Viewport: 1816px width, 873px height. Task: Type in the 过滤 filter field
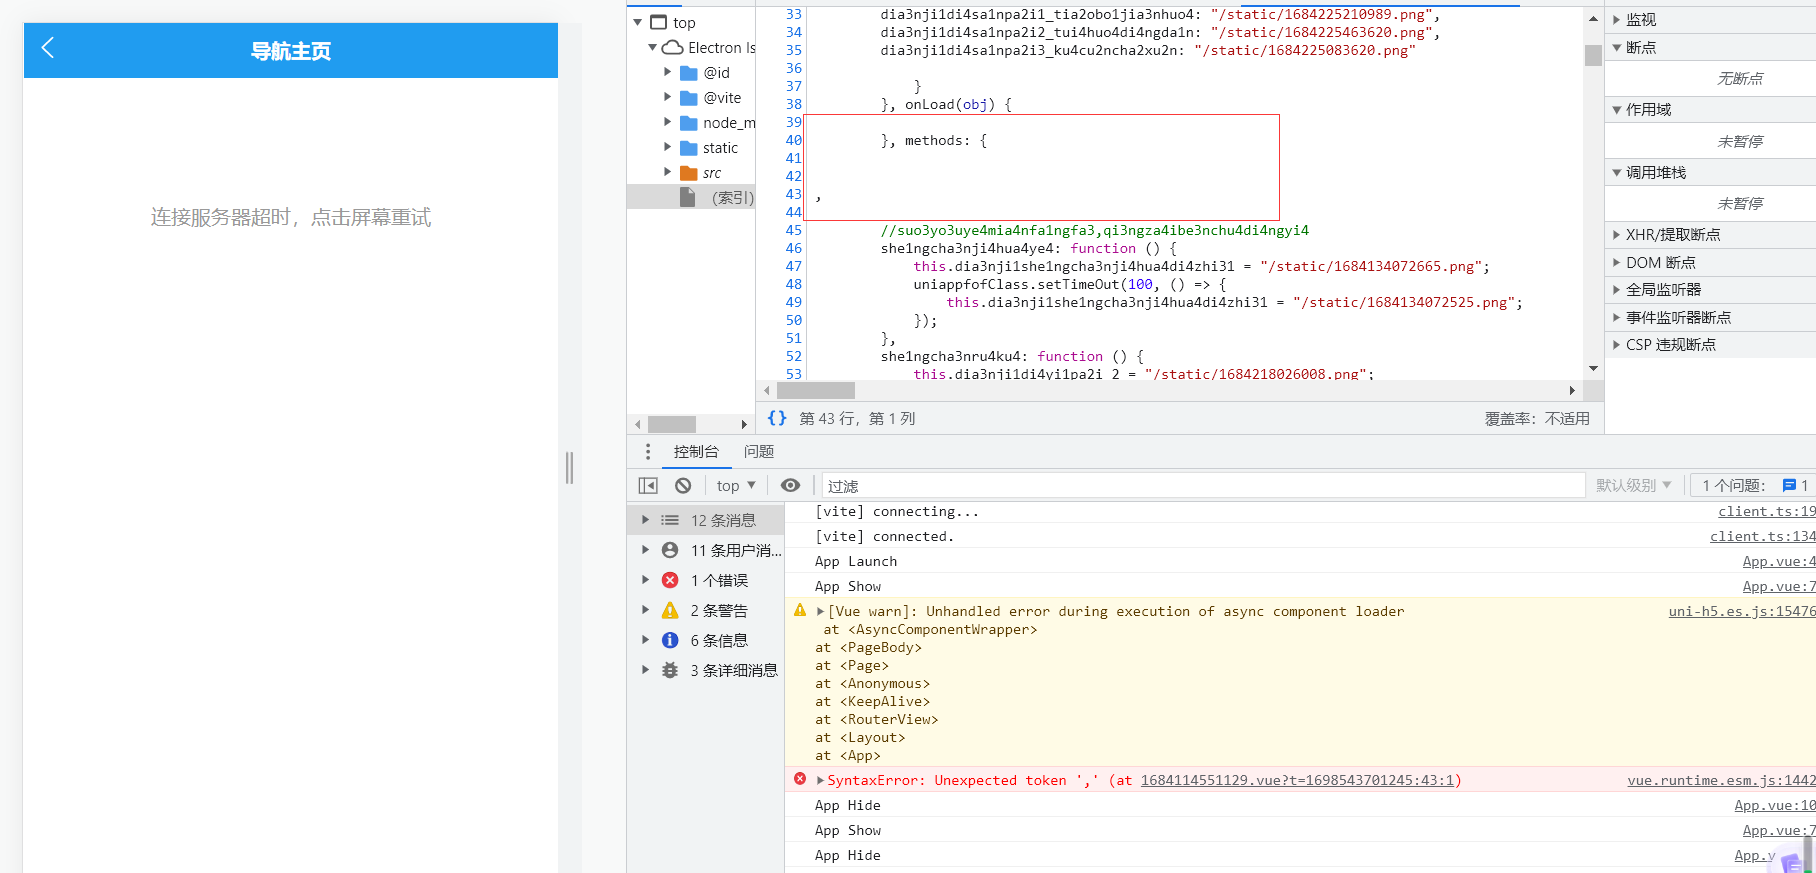(1203, 485)
